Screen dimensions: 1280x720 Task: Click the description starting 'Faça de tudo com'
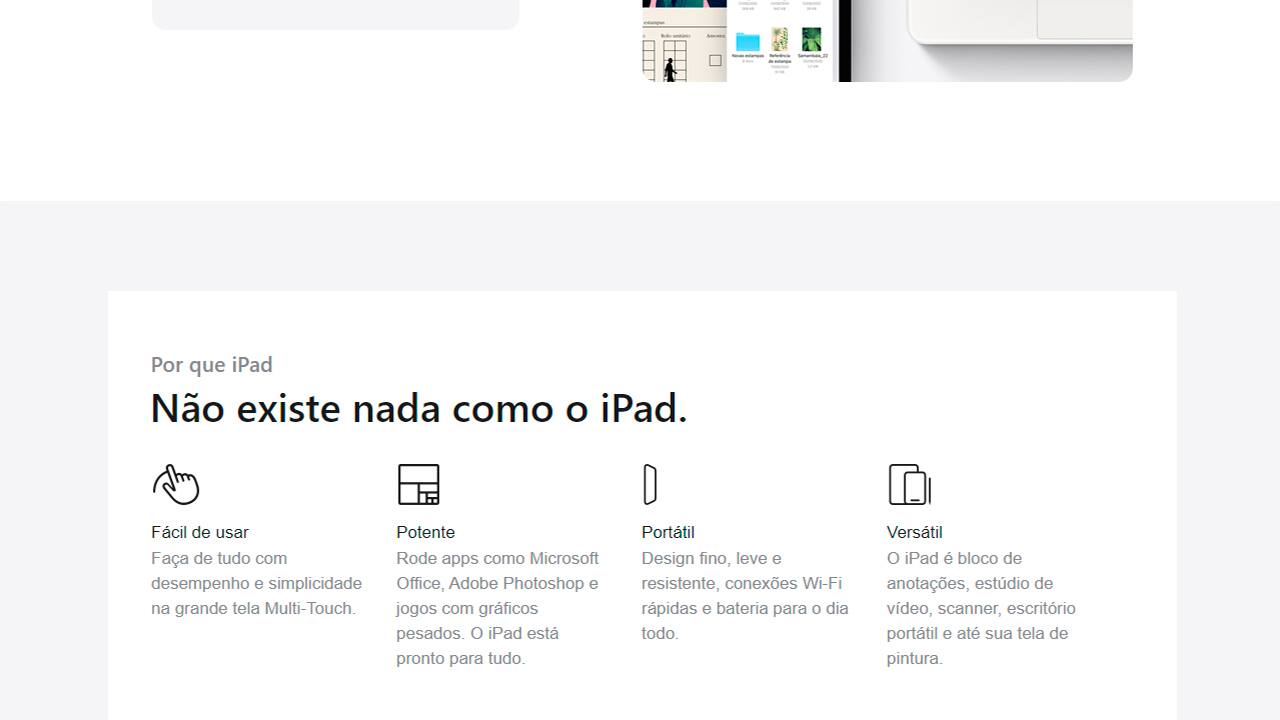point(257,583)
